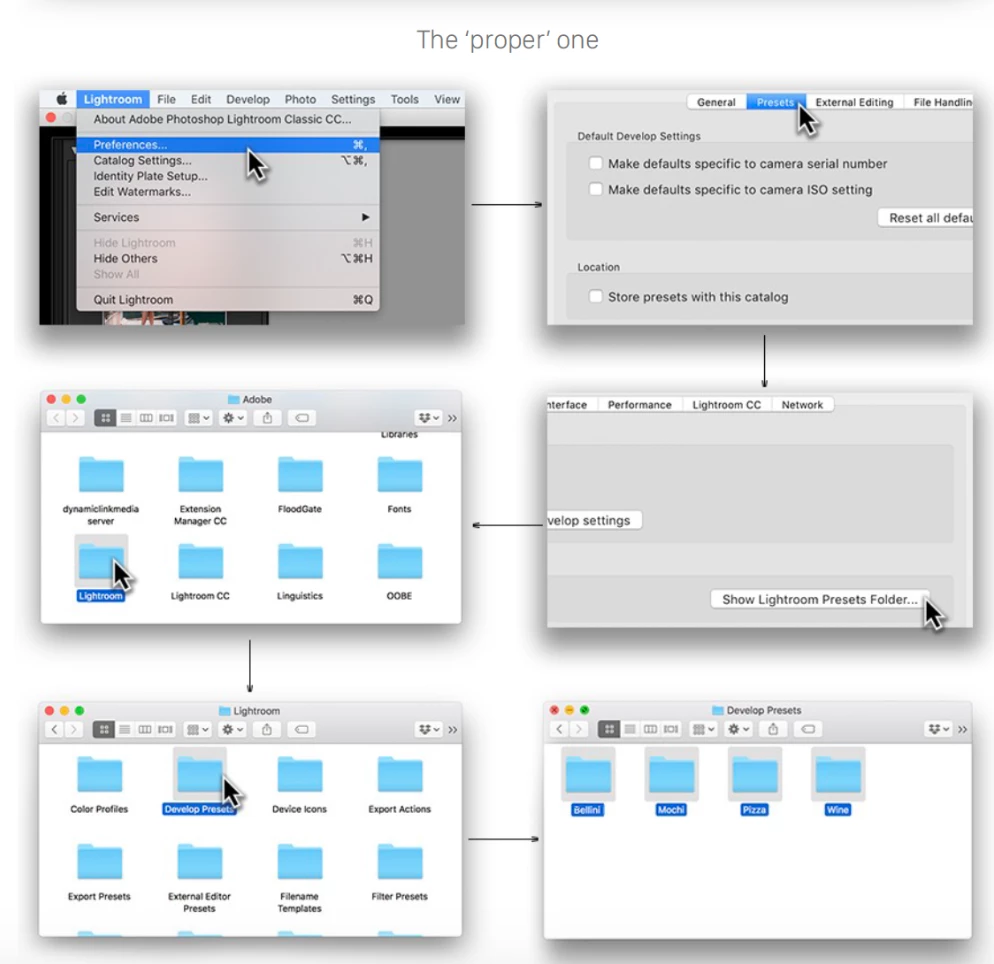Click Show Lightroom Presets Folder... button
Viewport: 994px width, 964px height.
pyautogui.click(x=820, y=599)
